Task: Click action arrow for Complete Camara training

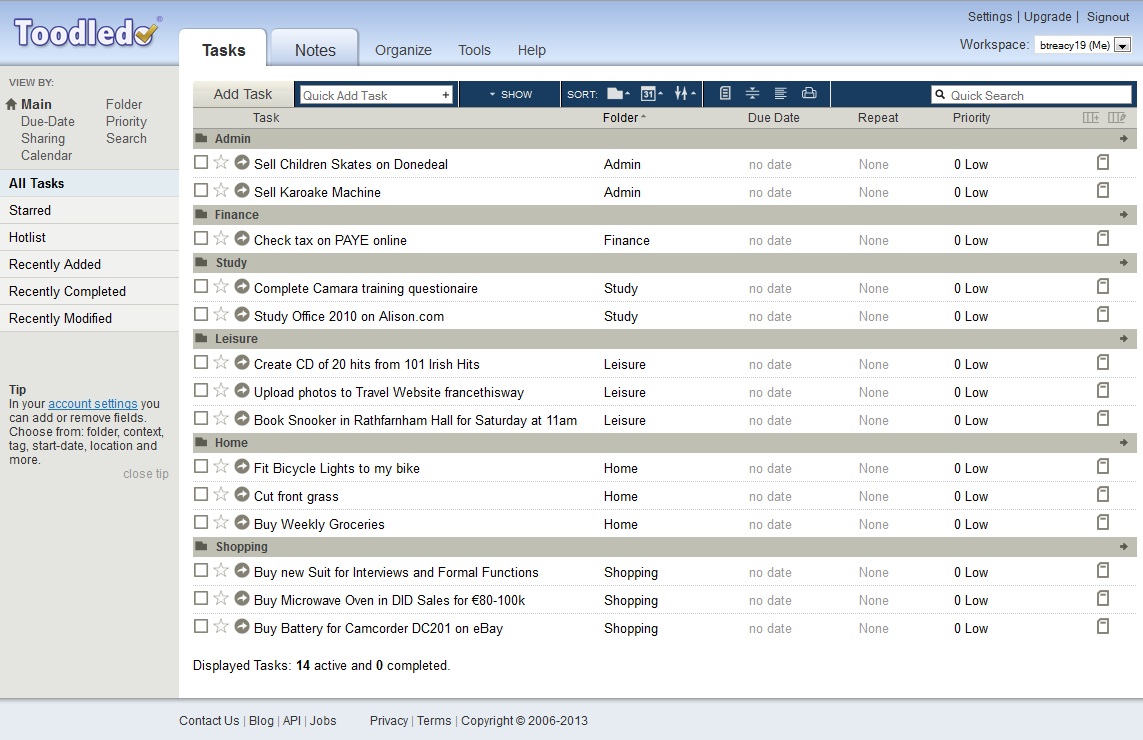Action: 242,287
